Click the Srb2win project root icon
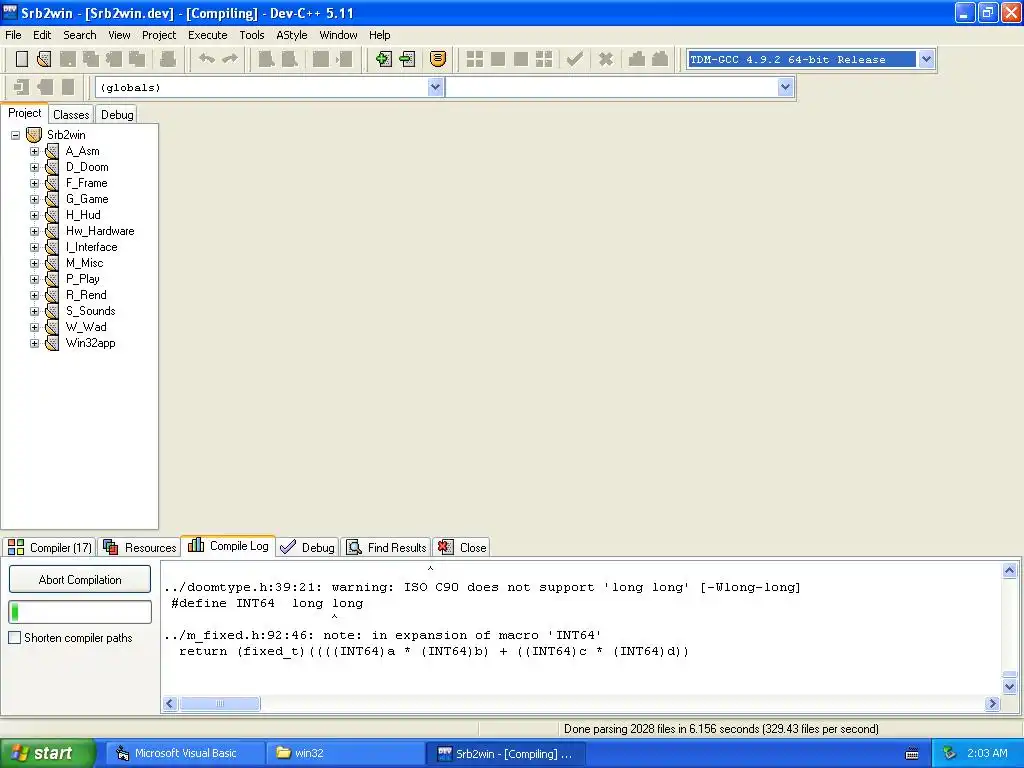 (34, 135)
